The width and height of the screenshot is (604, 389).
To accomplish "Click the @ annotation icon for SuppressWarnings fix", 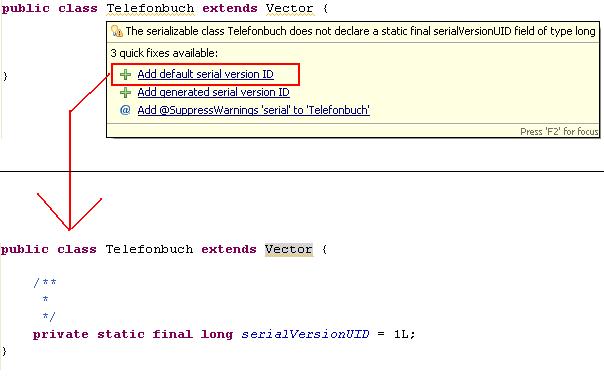I will 125,110.
